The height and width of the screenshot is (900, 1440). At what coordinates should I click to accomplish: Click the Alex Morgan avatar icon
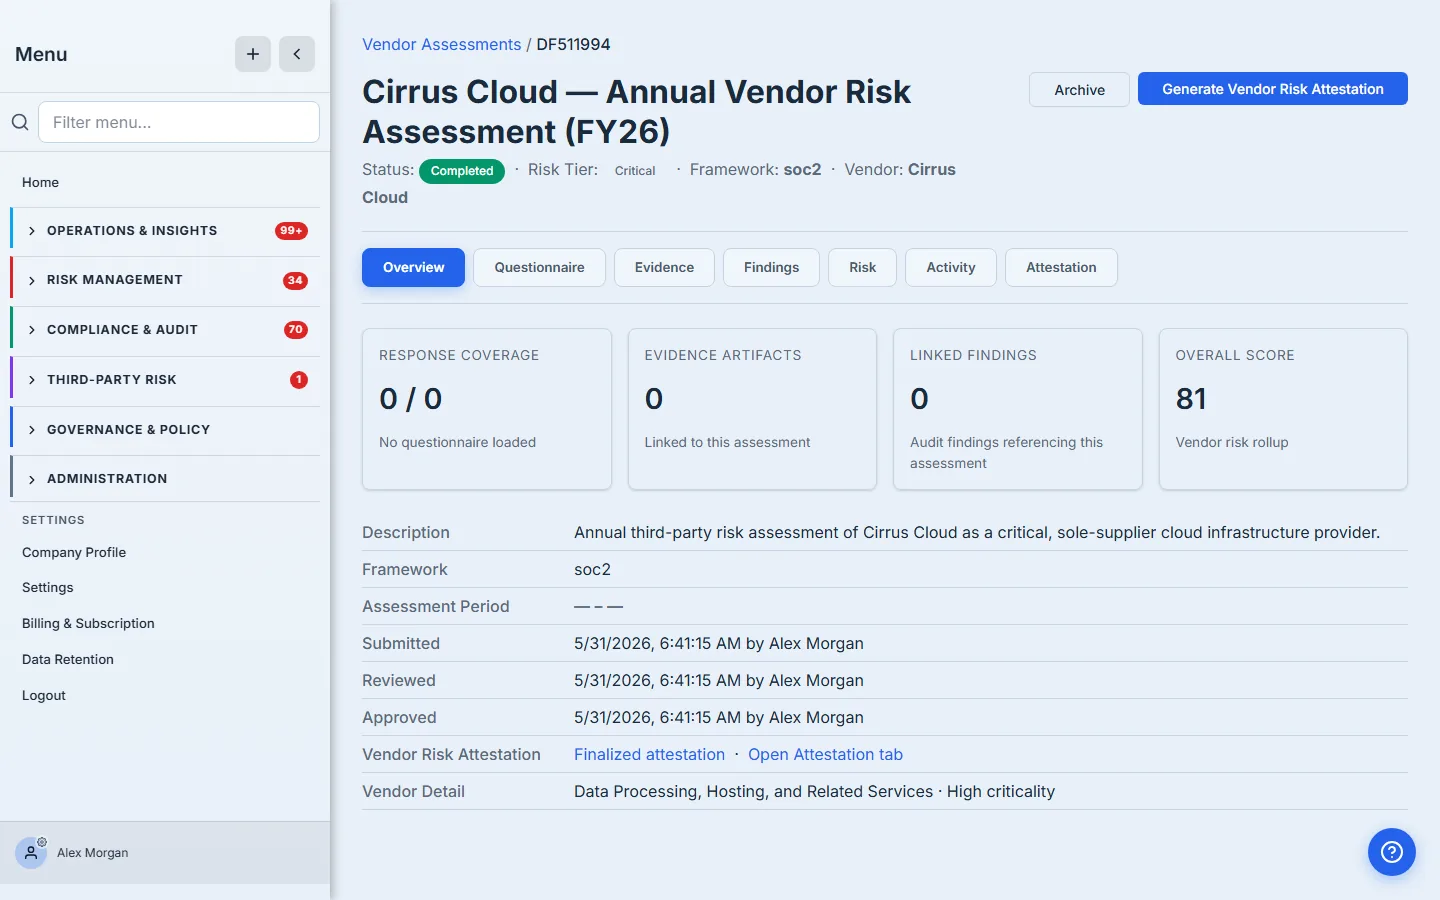pos(31,853)
